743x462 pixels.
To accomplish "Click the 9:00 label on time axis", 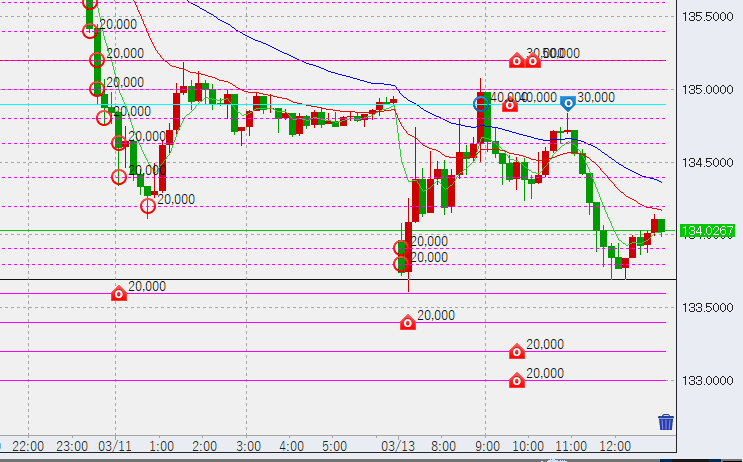I will point(486,445).
